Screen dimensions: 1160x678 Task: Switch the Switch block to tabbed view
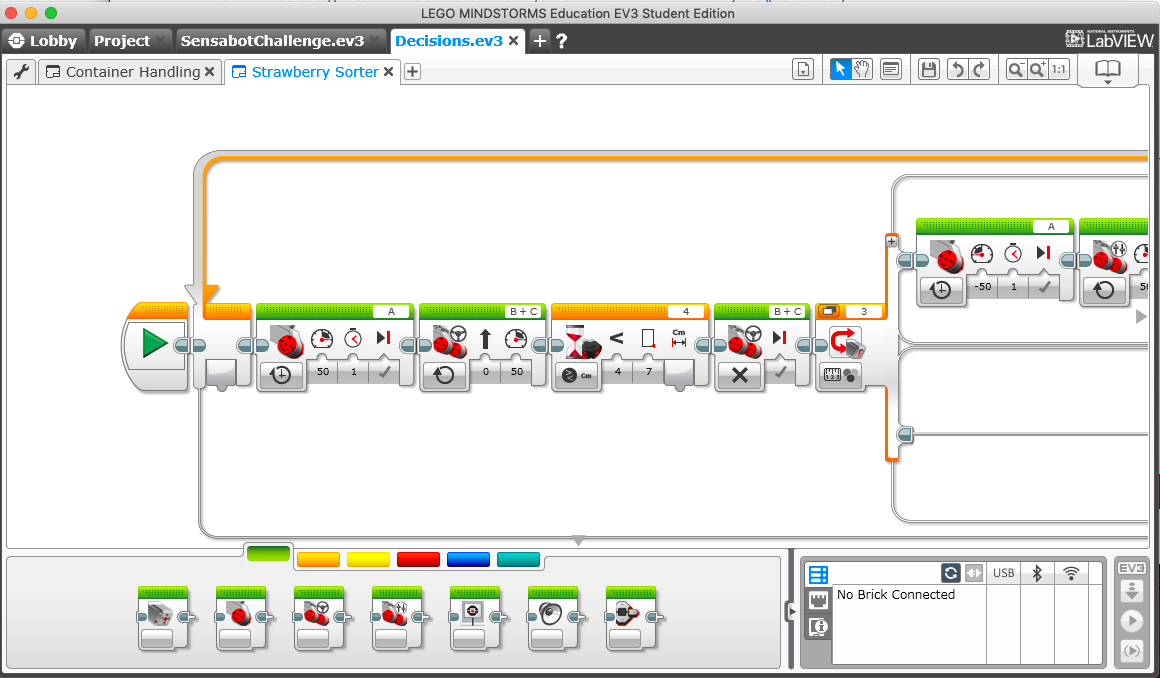coord(829,312)
